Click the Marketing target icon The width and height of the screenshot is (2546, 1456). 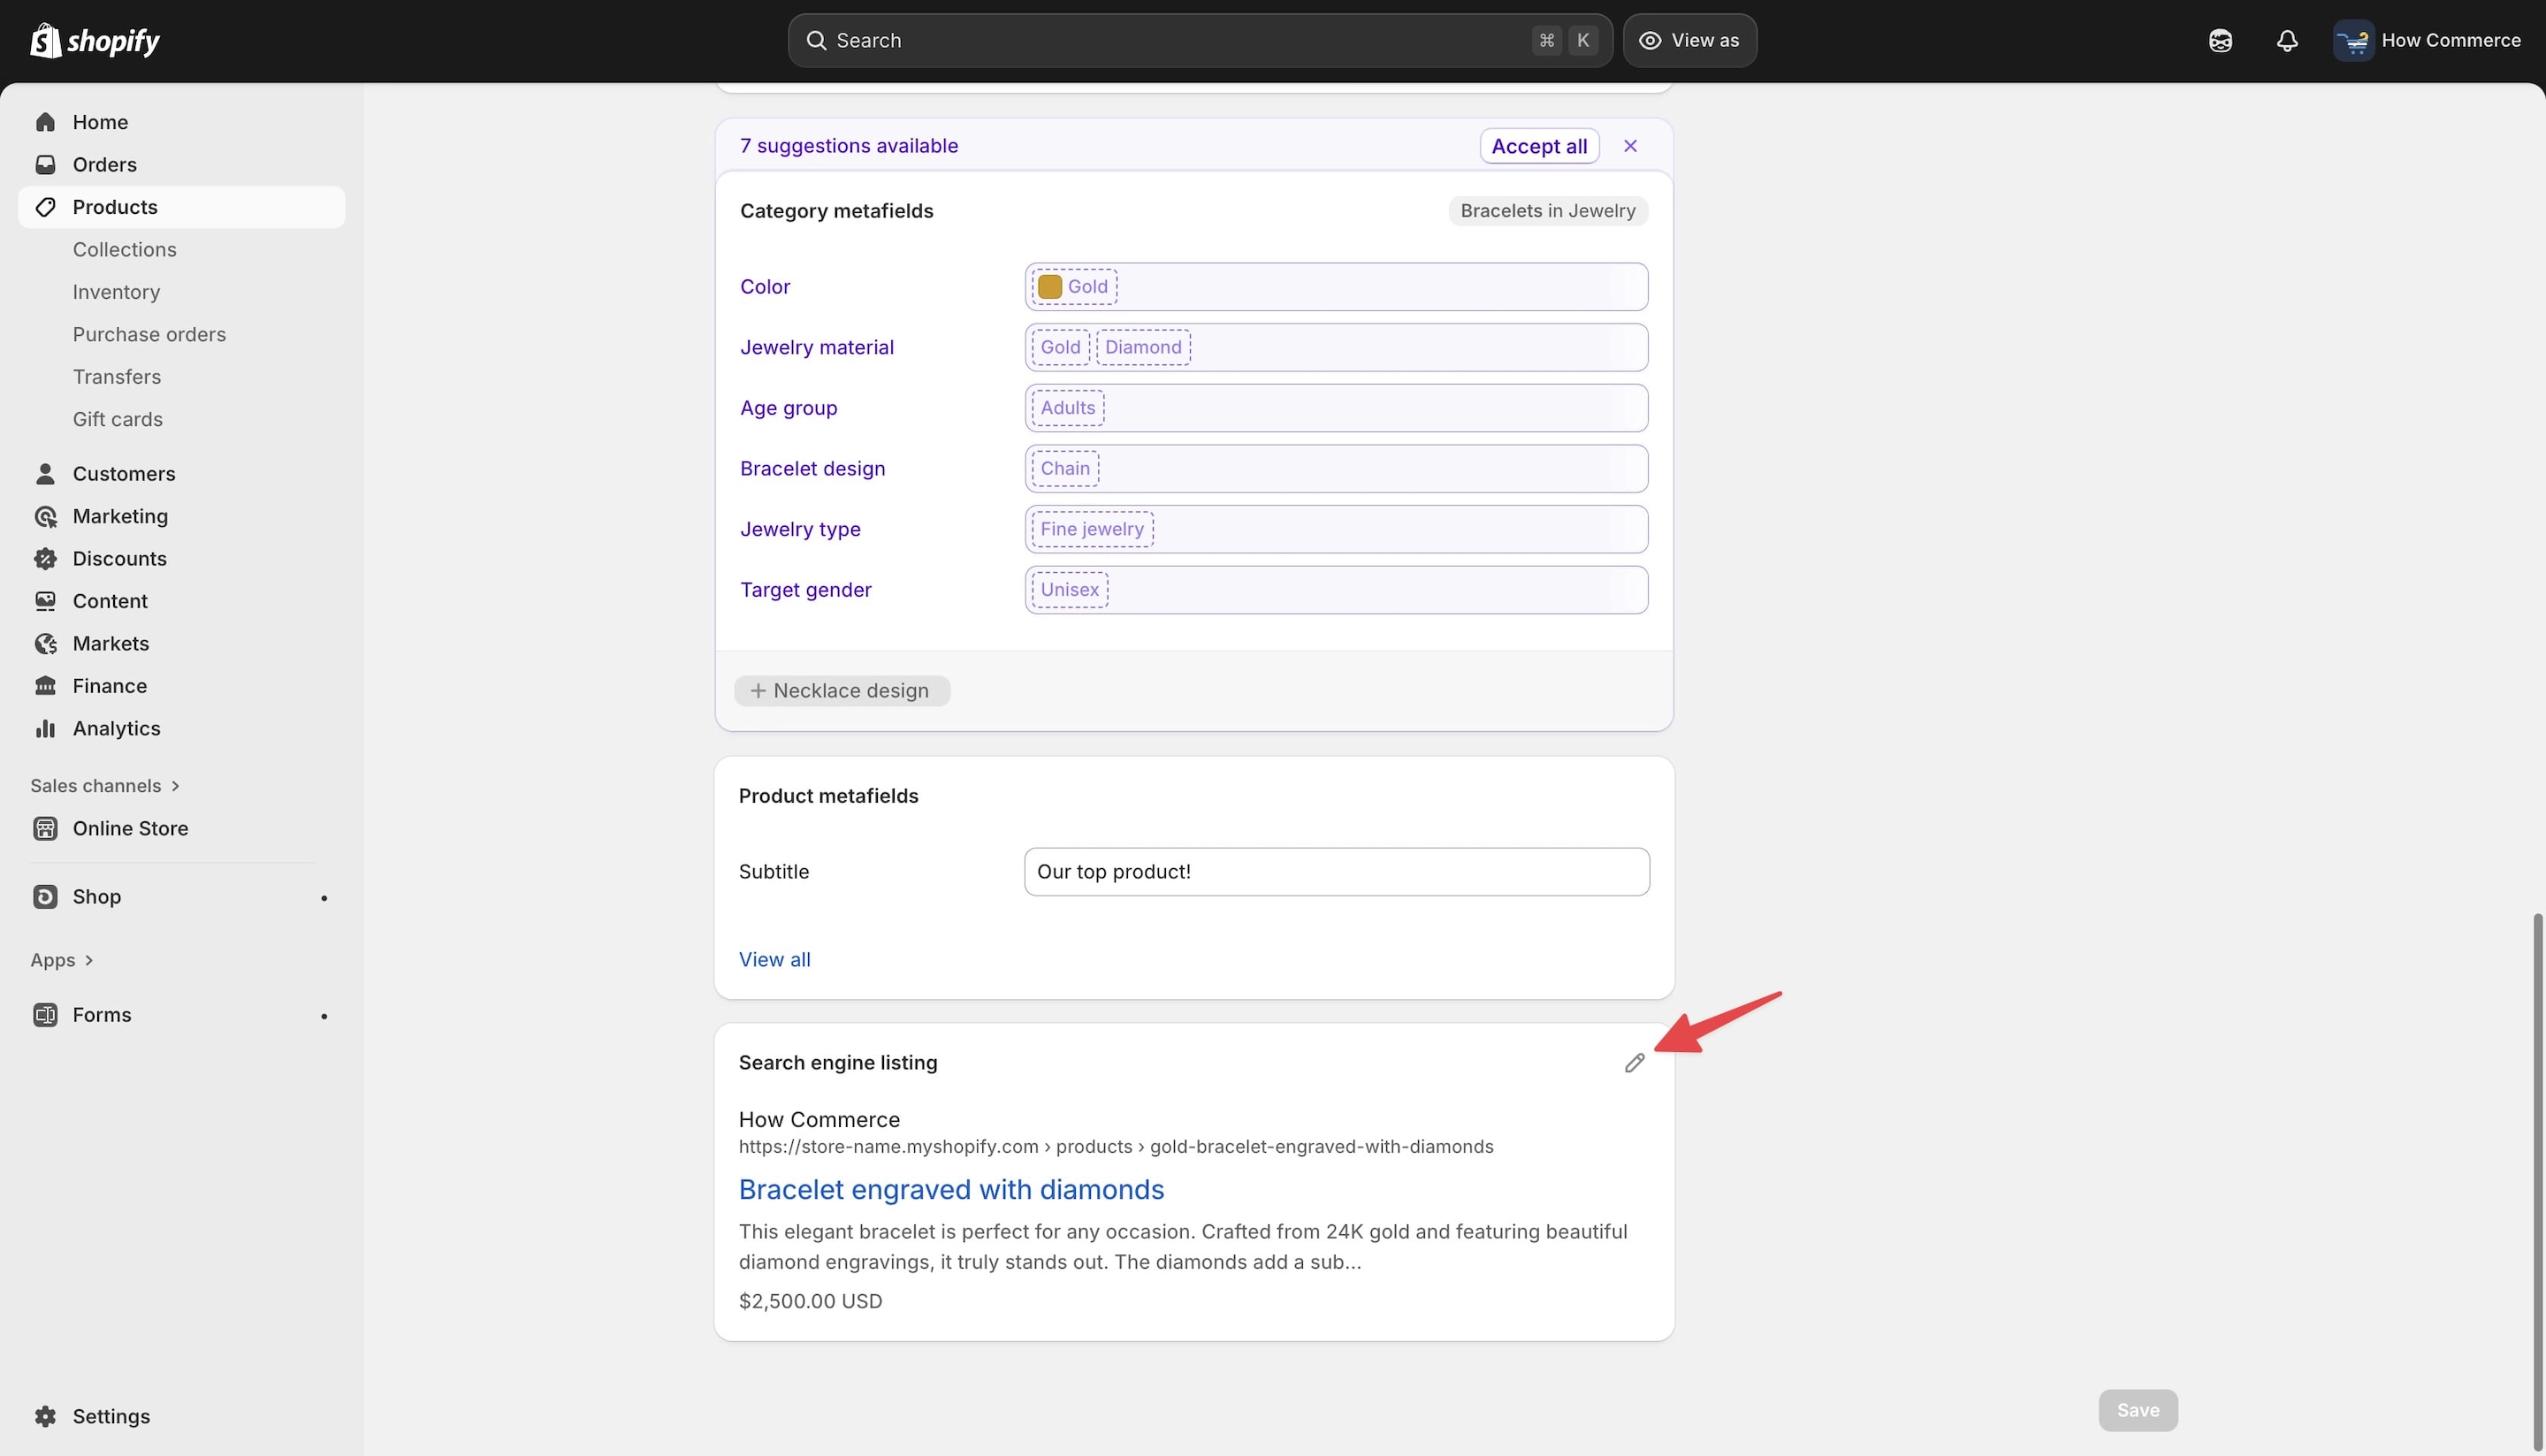(45, 516)
